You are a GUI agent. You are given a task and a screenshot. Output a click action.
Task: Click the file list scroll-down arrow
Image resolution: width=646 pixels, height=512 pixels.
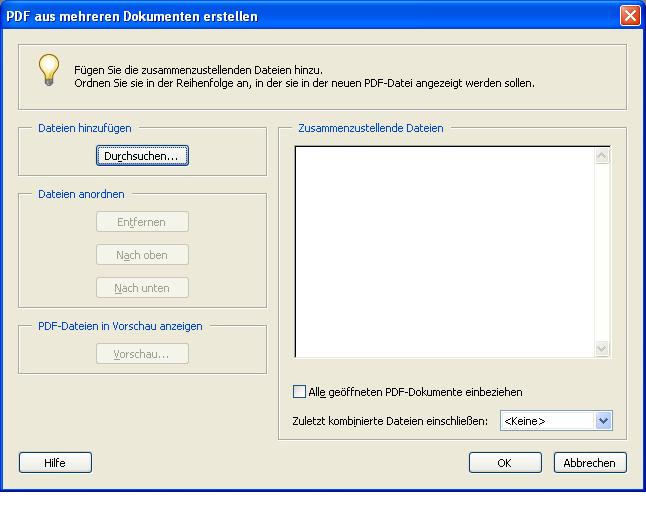602,349
